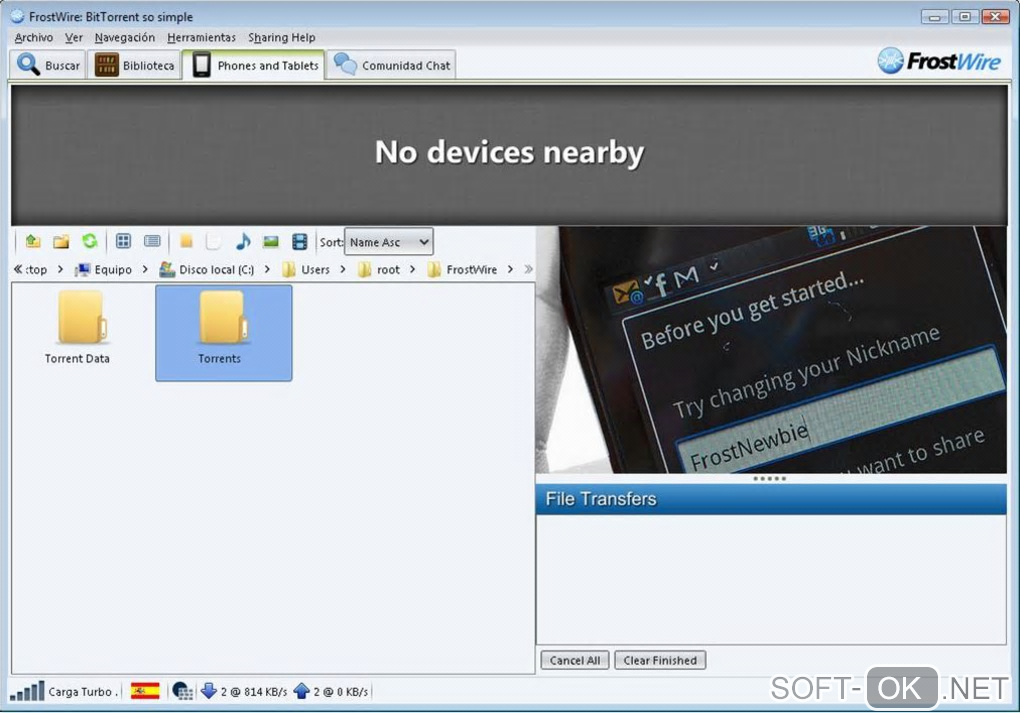Open the Herramientas menu
The width and height of the screenshot is (1020, 713).
click(202, 38)
